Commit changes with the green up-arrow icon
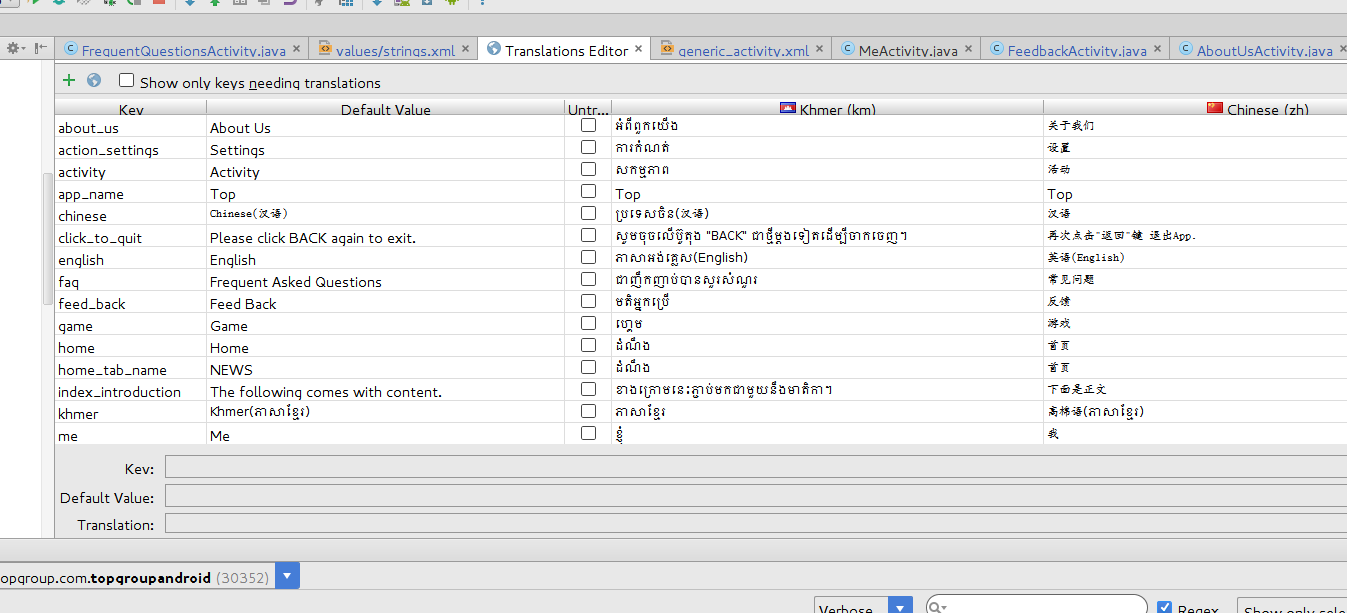 216,6
